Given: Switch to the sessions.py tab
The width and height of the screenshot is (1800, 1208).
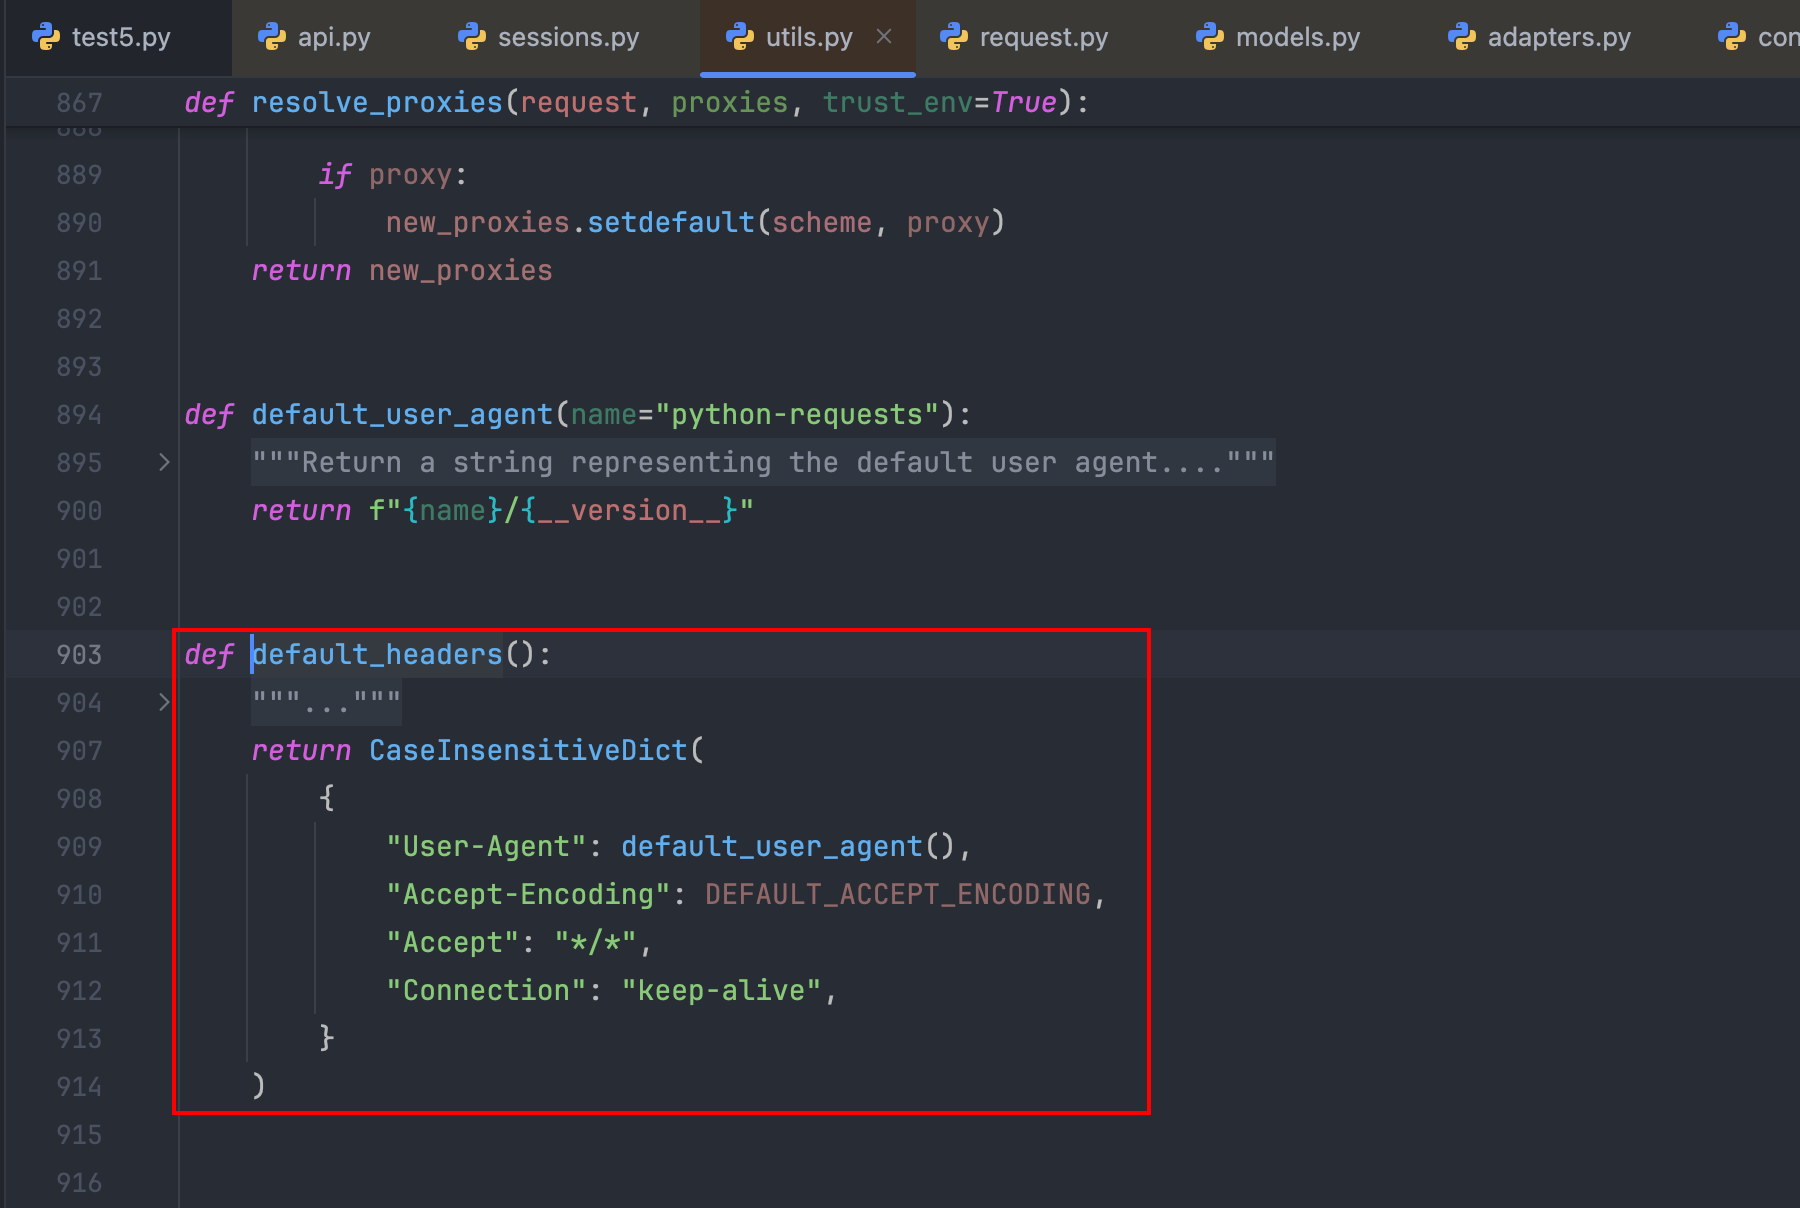Looking at the screenshot, I should [567, 38].
